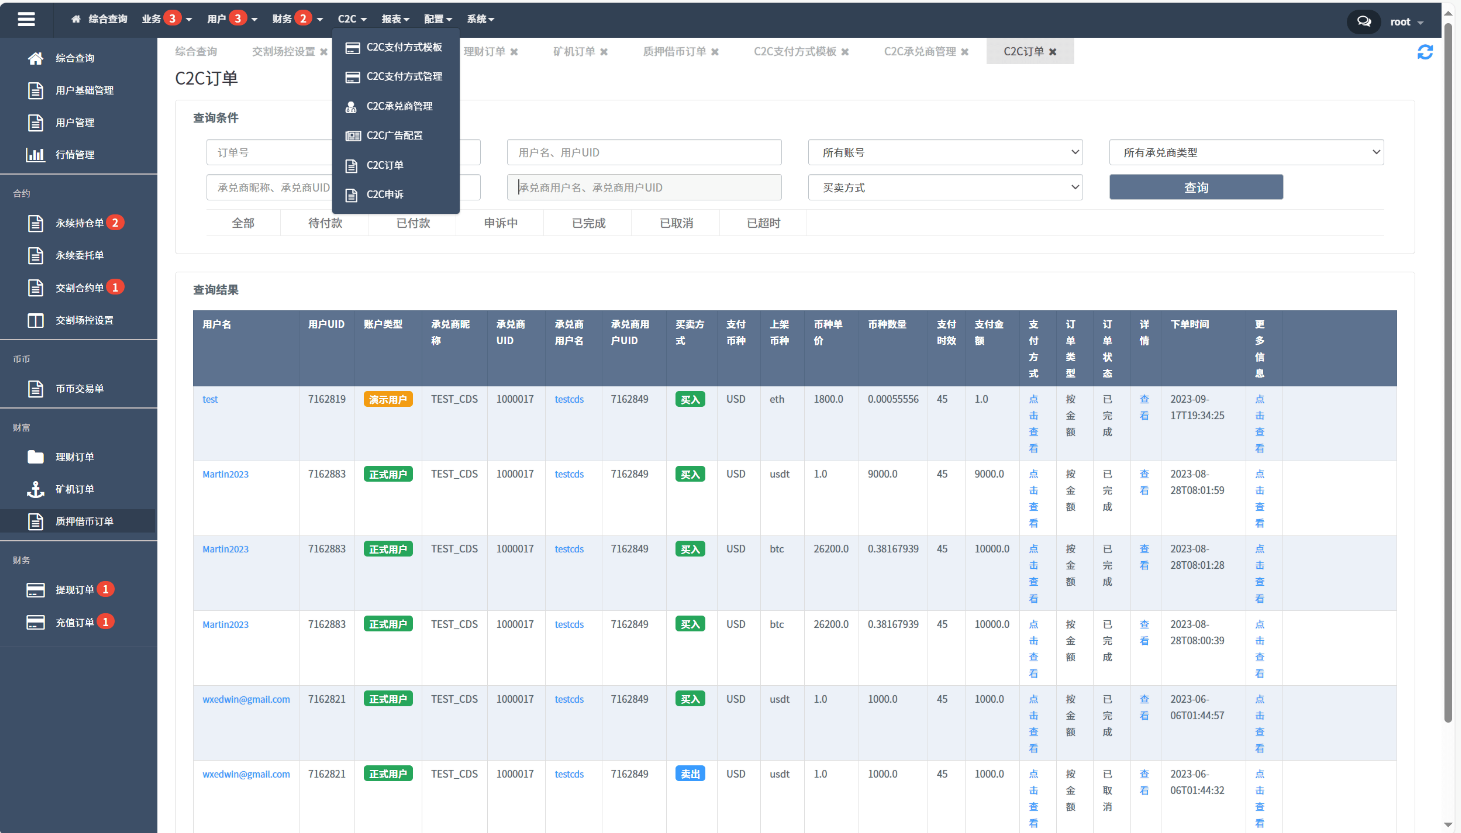Image resolution: width=1461 pixels, height=833 pixels.
Task: Click the 理财订单 folder icon
Action: coord(35,457)
